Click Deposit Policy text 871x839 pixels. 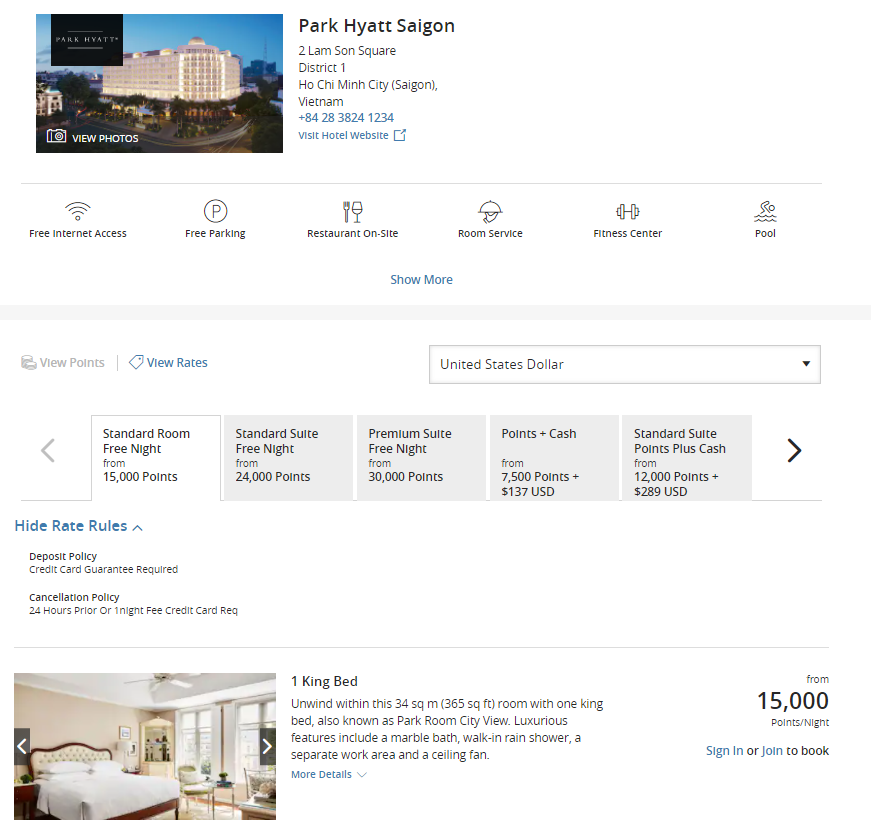tap(63, 556)
